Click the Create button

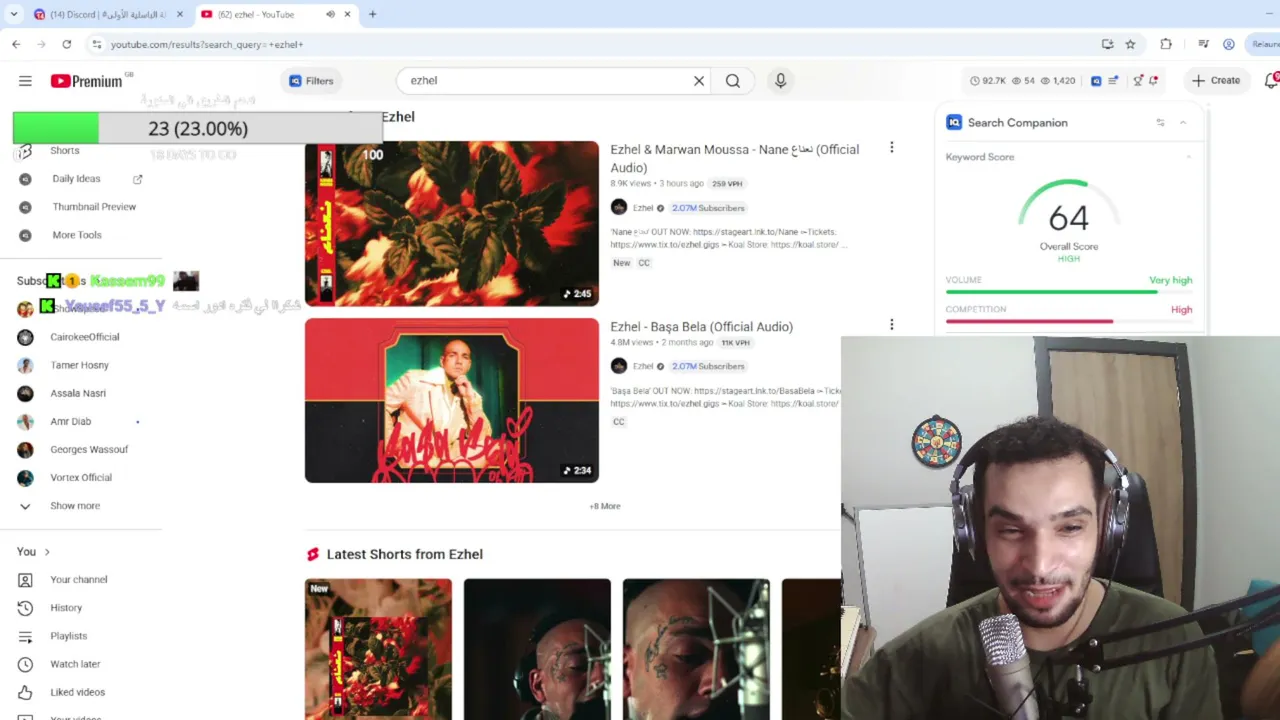click(x=1216, y=81)
